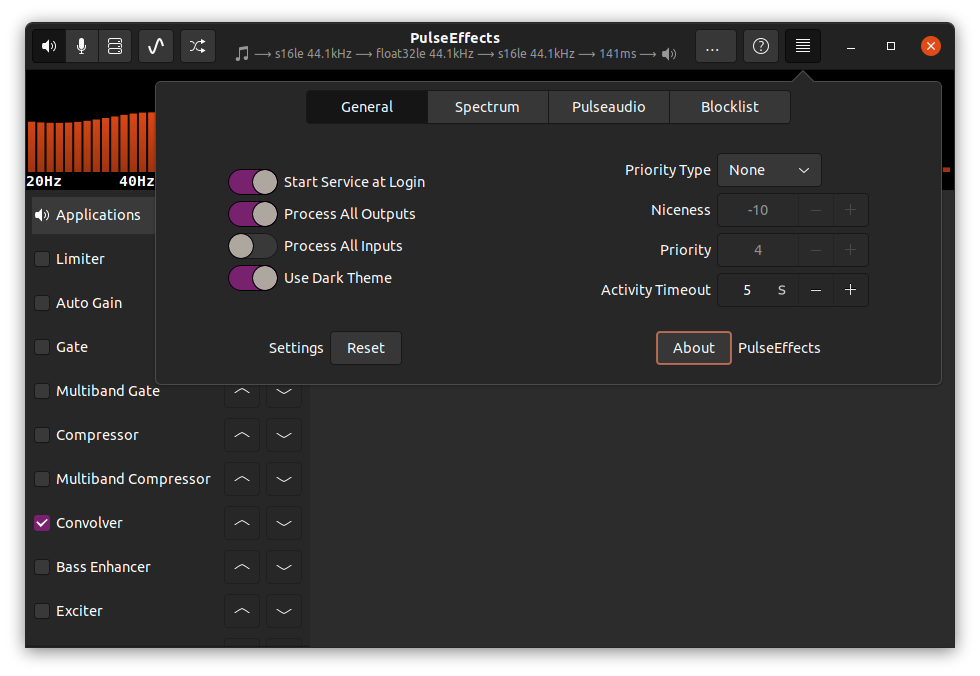Click the Niceness value field

[x=758, y=210]
